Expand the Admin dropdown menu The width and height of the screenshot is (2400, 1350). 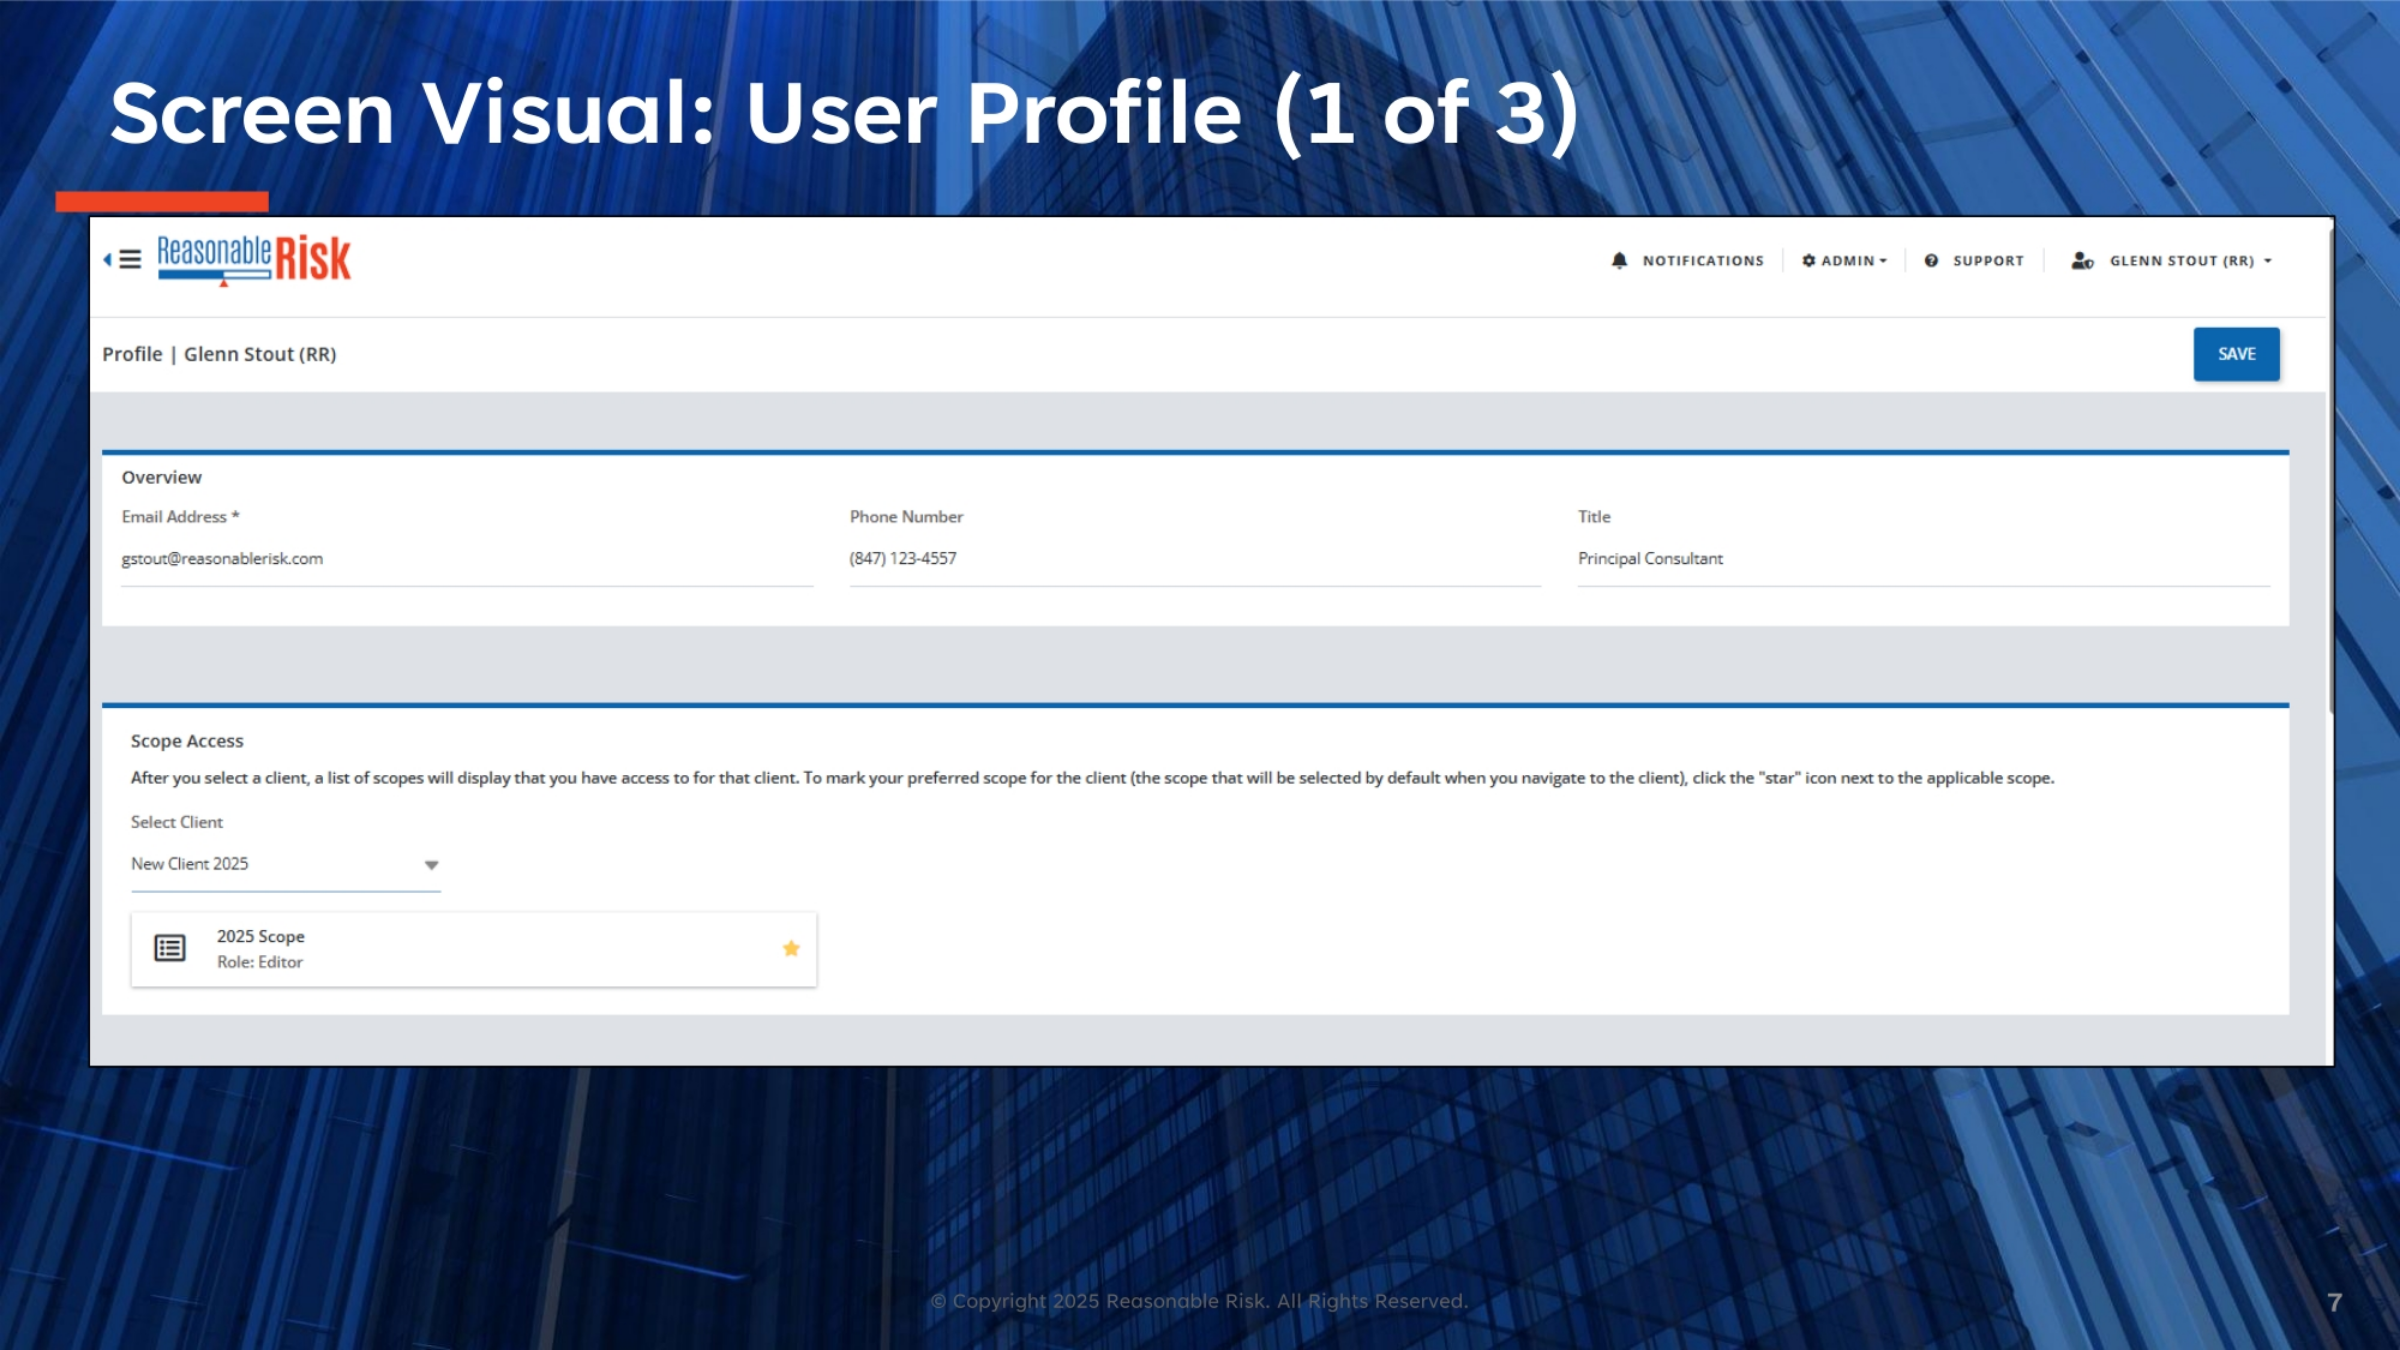pos(1845,261)
